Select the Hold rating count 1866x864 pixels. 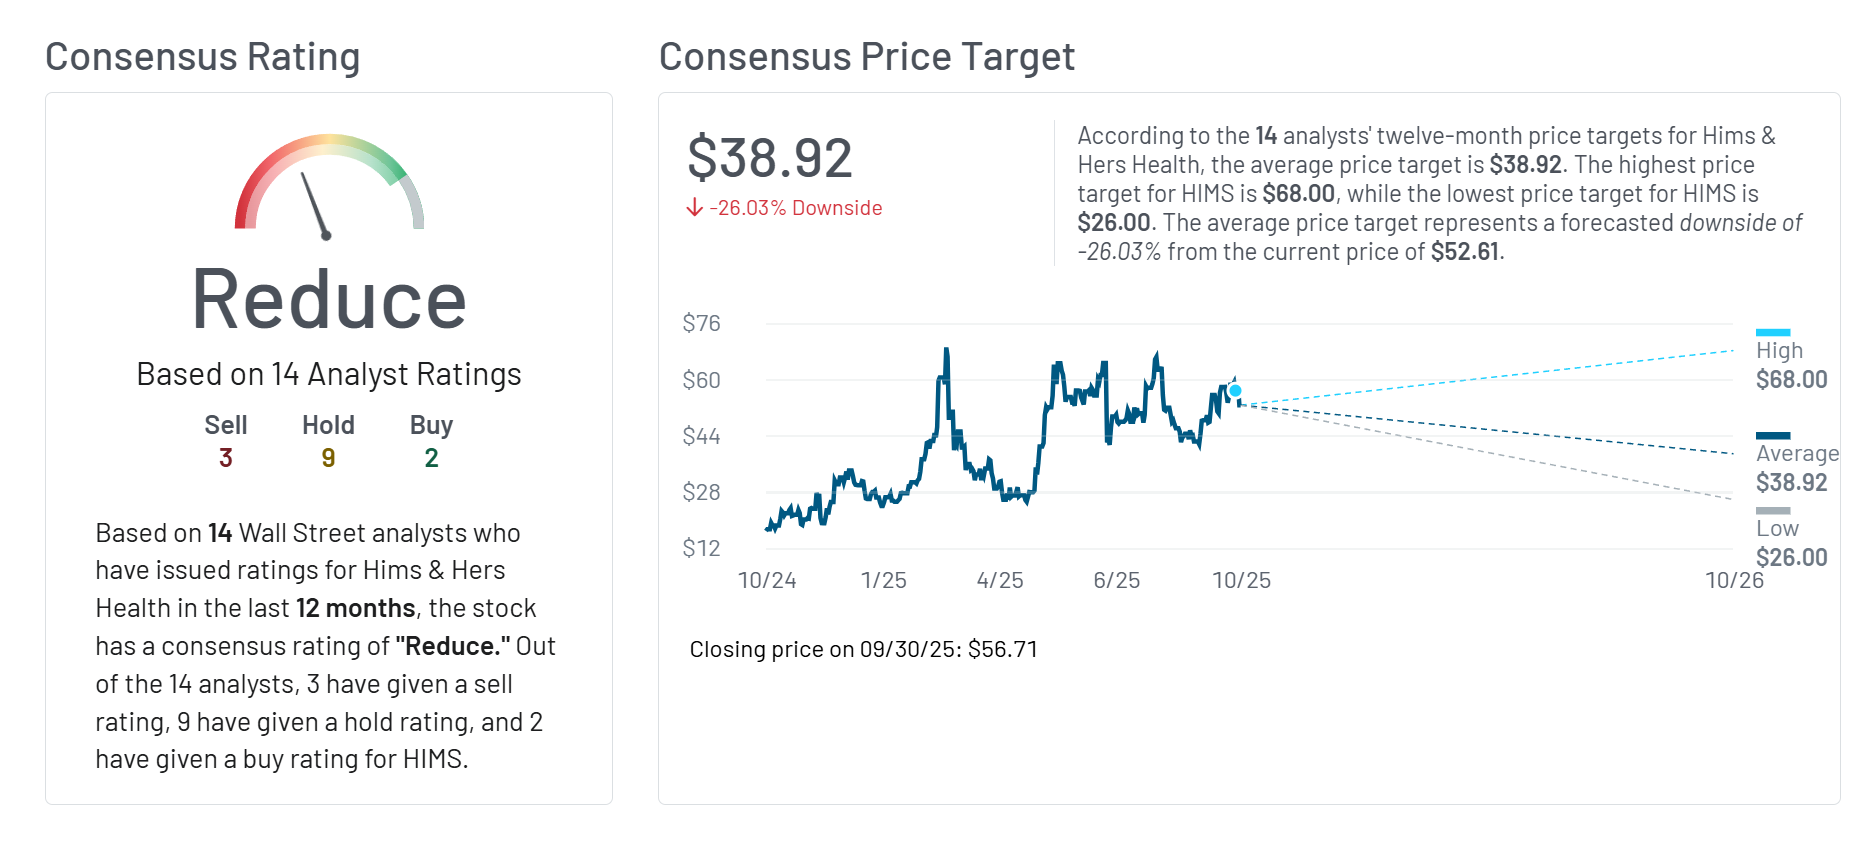click(x=328, y=458)
